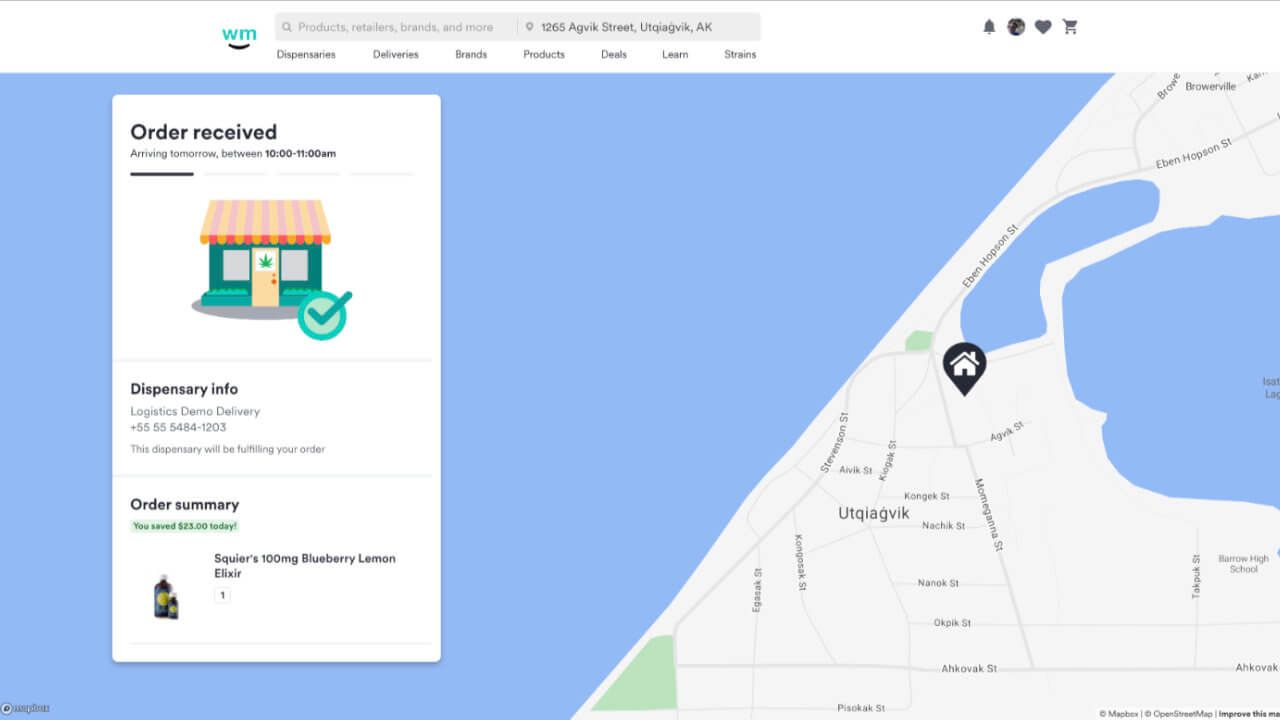
Task: Click the arrival time 10:00-11:00am text
Action: tap(300, 154)
